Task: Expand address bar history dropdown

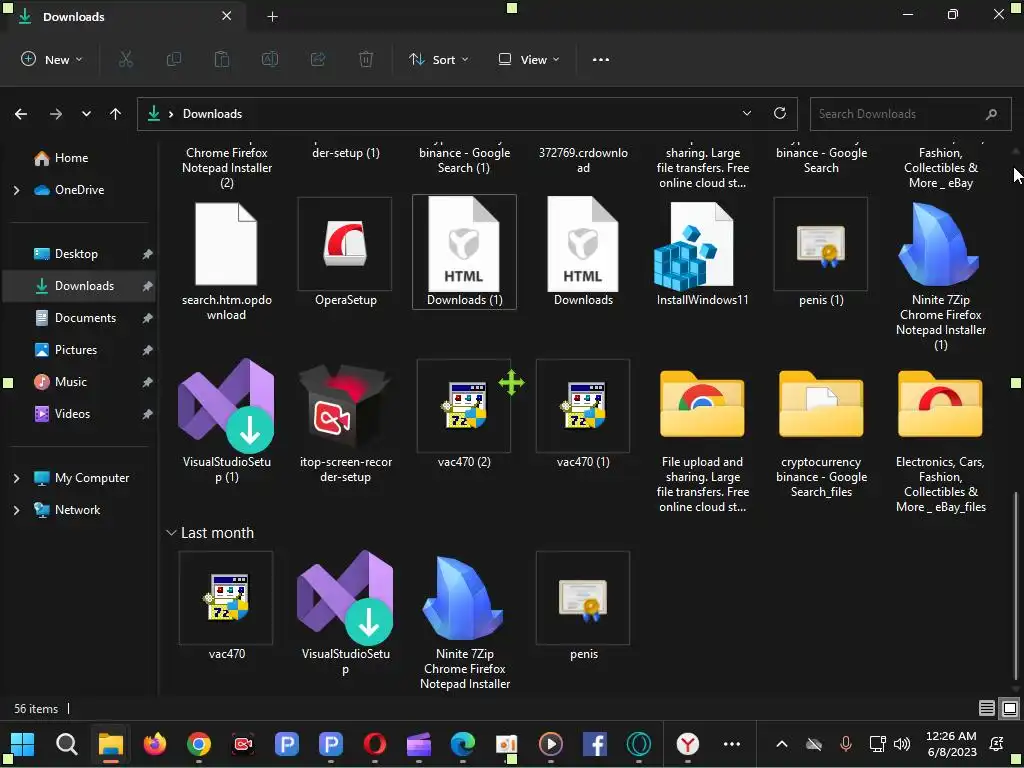Action: [746, 113]
